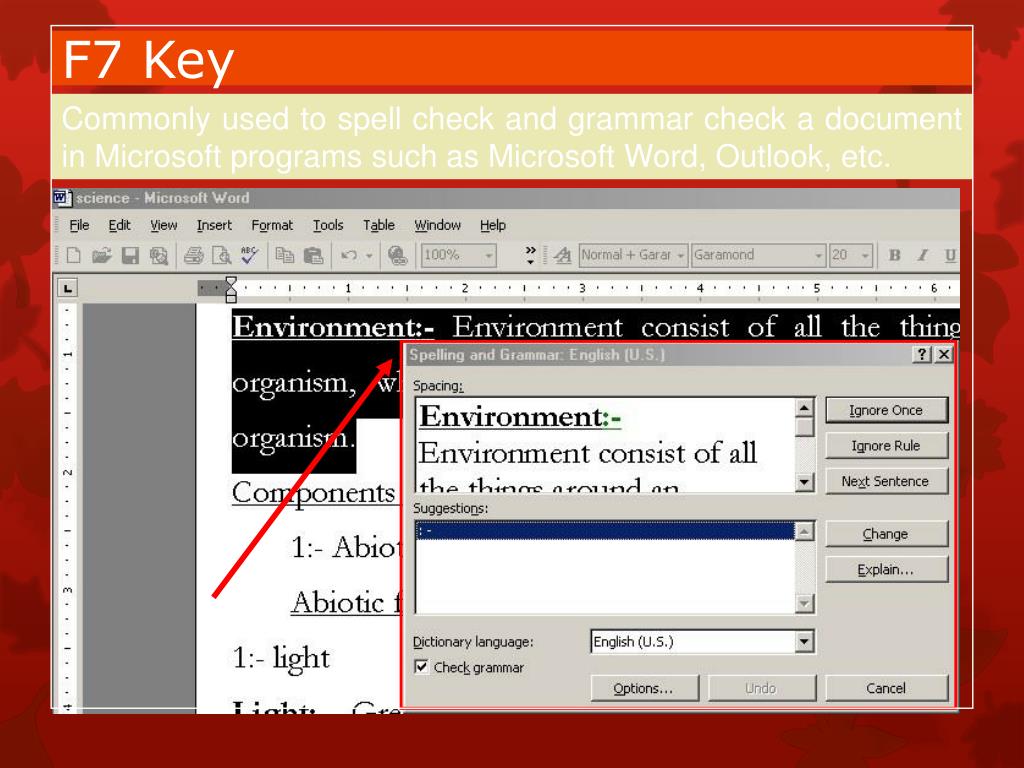Open the Normal + Garar style dropdown
Image resolution: width=1024 pixels, height=768 pixels.
tap(680, 255)
